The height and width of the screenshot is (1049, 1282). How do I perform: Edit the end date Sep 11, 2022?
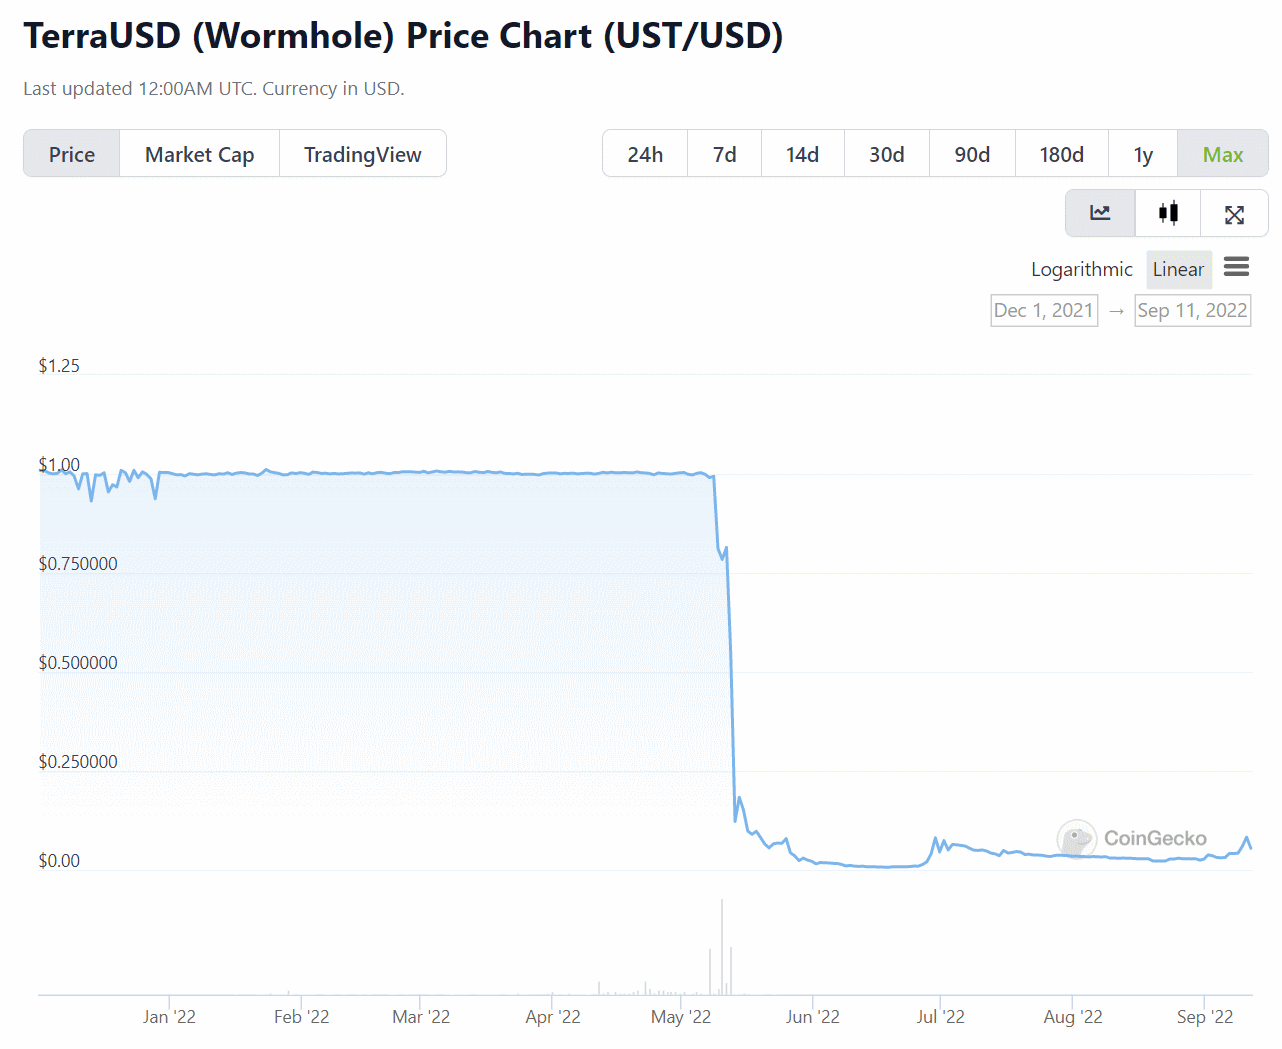[1192, 310]
